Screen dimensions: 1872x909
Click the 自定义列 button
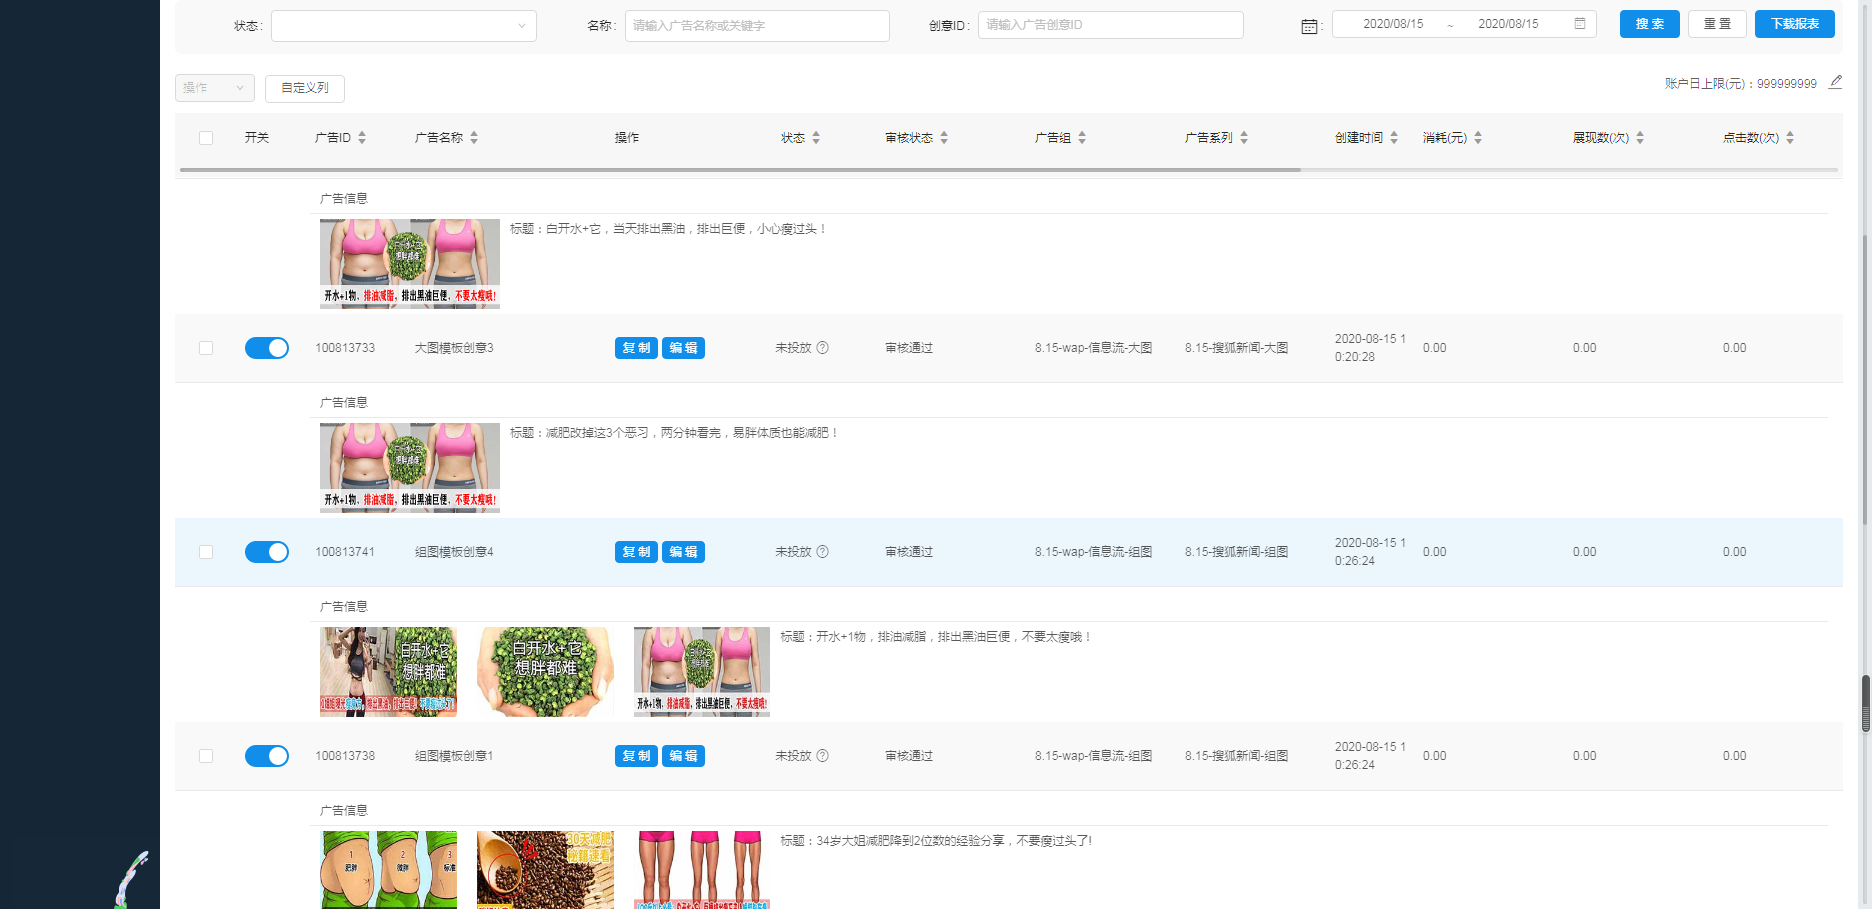(x=305, y=88)
